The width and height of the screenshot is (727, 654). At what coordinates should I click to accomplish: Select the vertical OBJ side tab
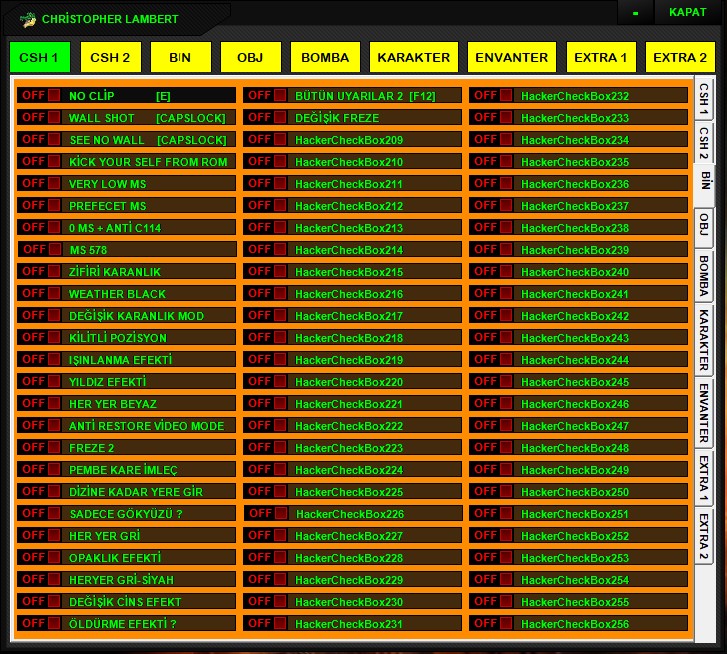click(704, 225)
